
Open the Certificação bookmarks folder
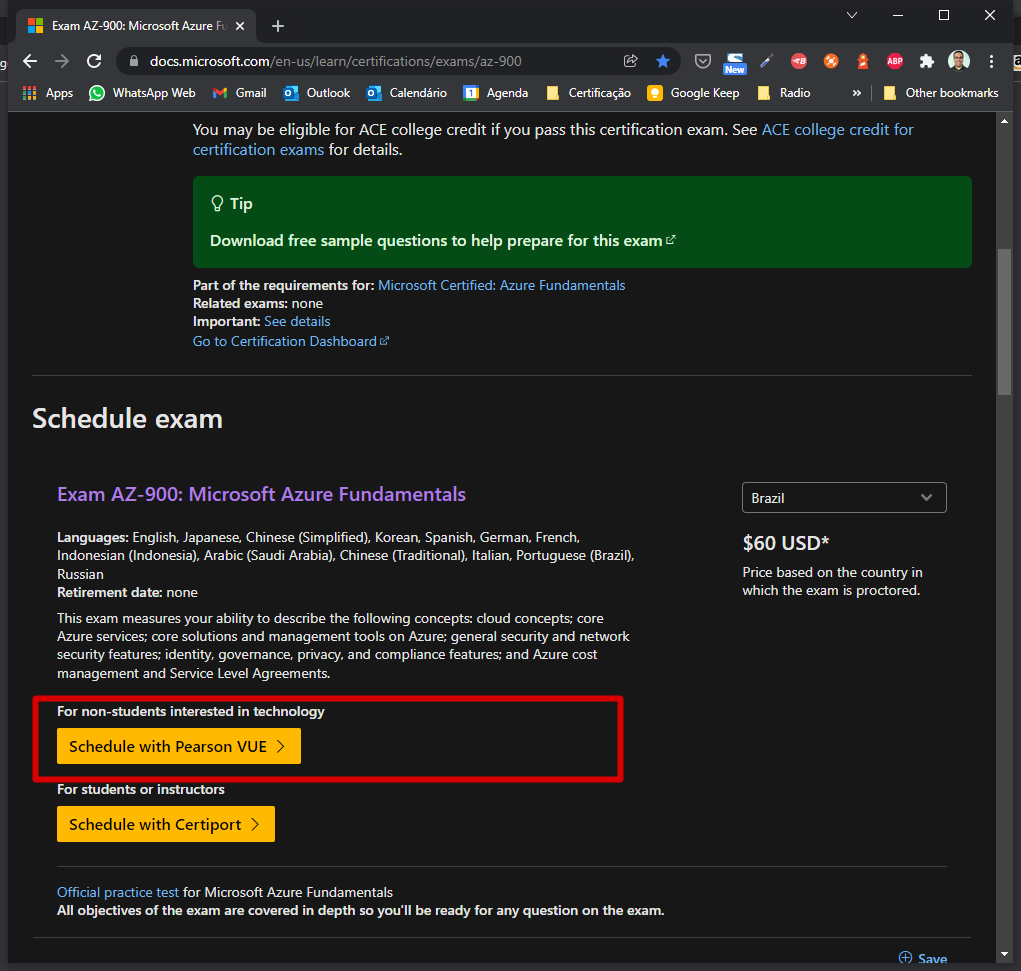(589, 93)
